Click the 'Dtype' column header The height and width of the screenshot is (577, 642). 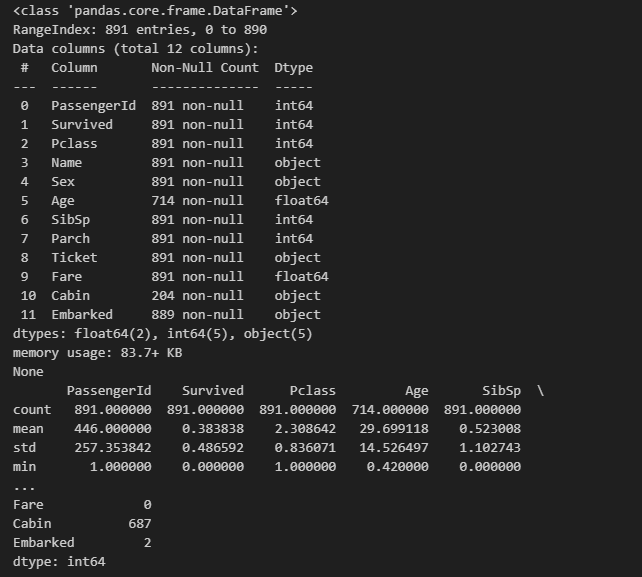[x=293, y=68]
